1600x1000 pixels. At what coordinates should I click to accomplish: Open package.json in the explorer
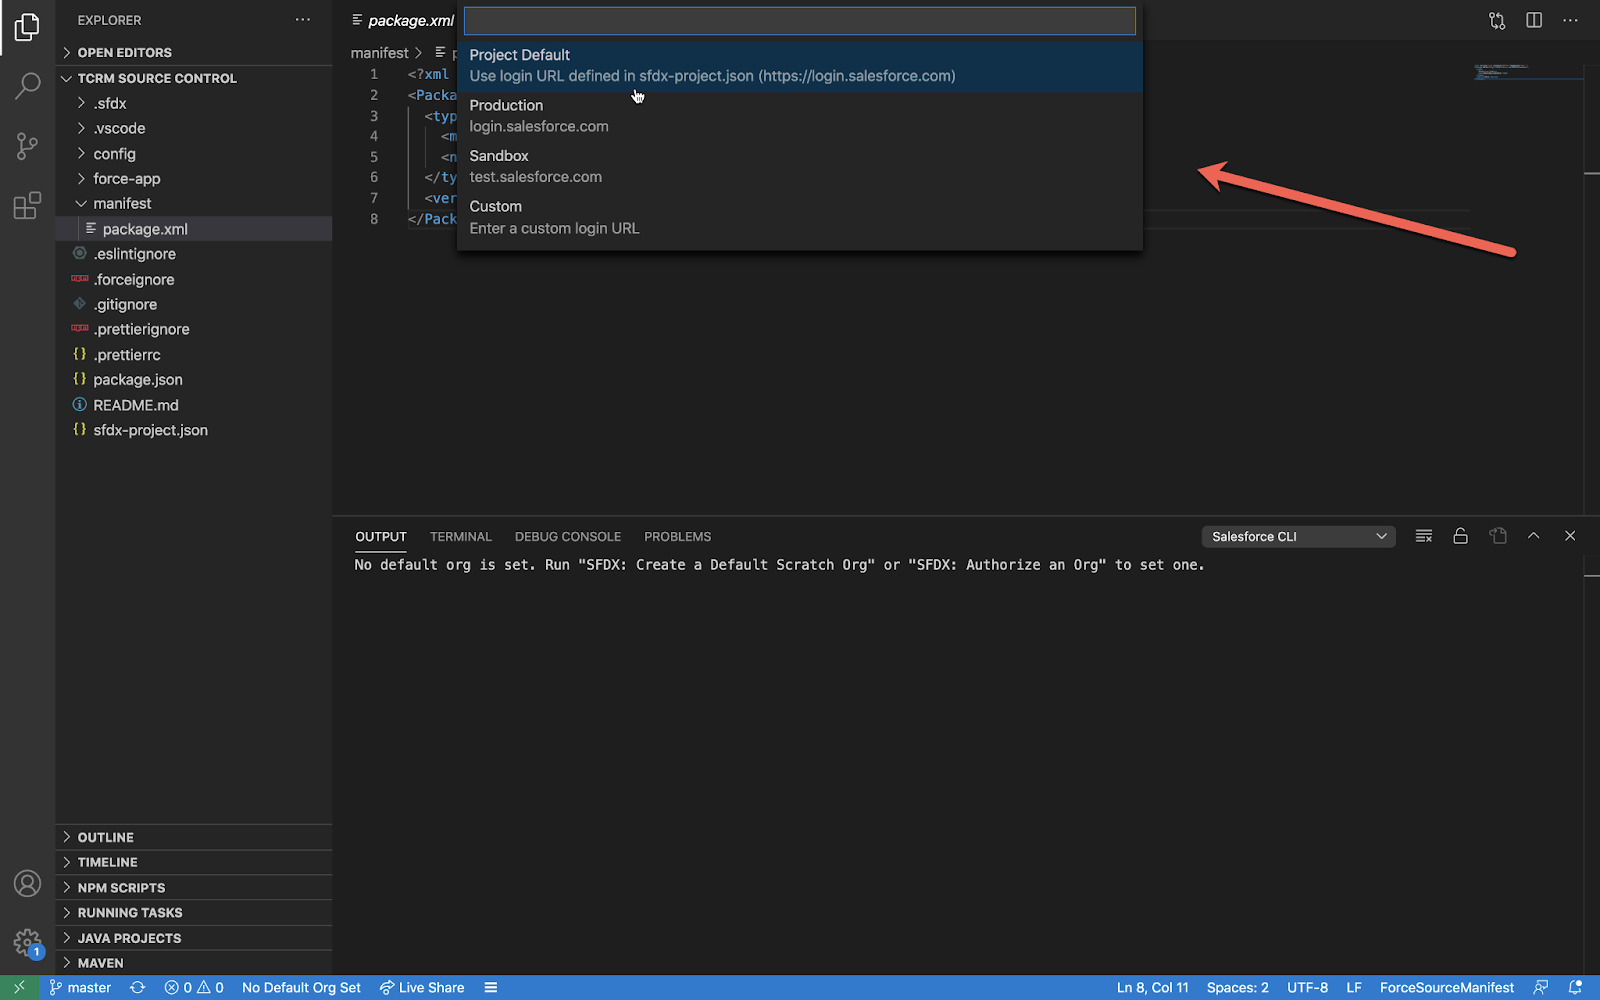tap(194, 380)
